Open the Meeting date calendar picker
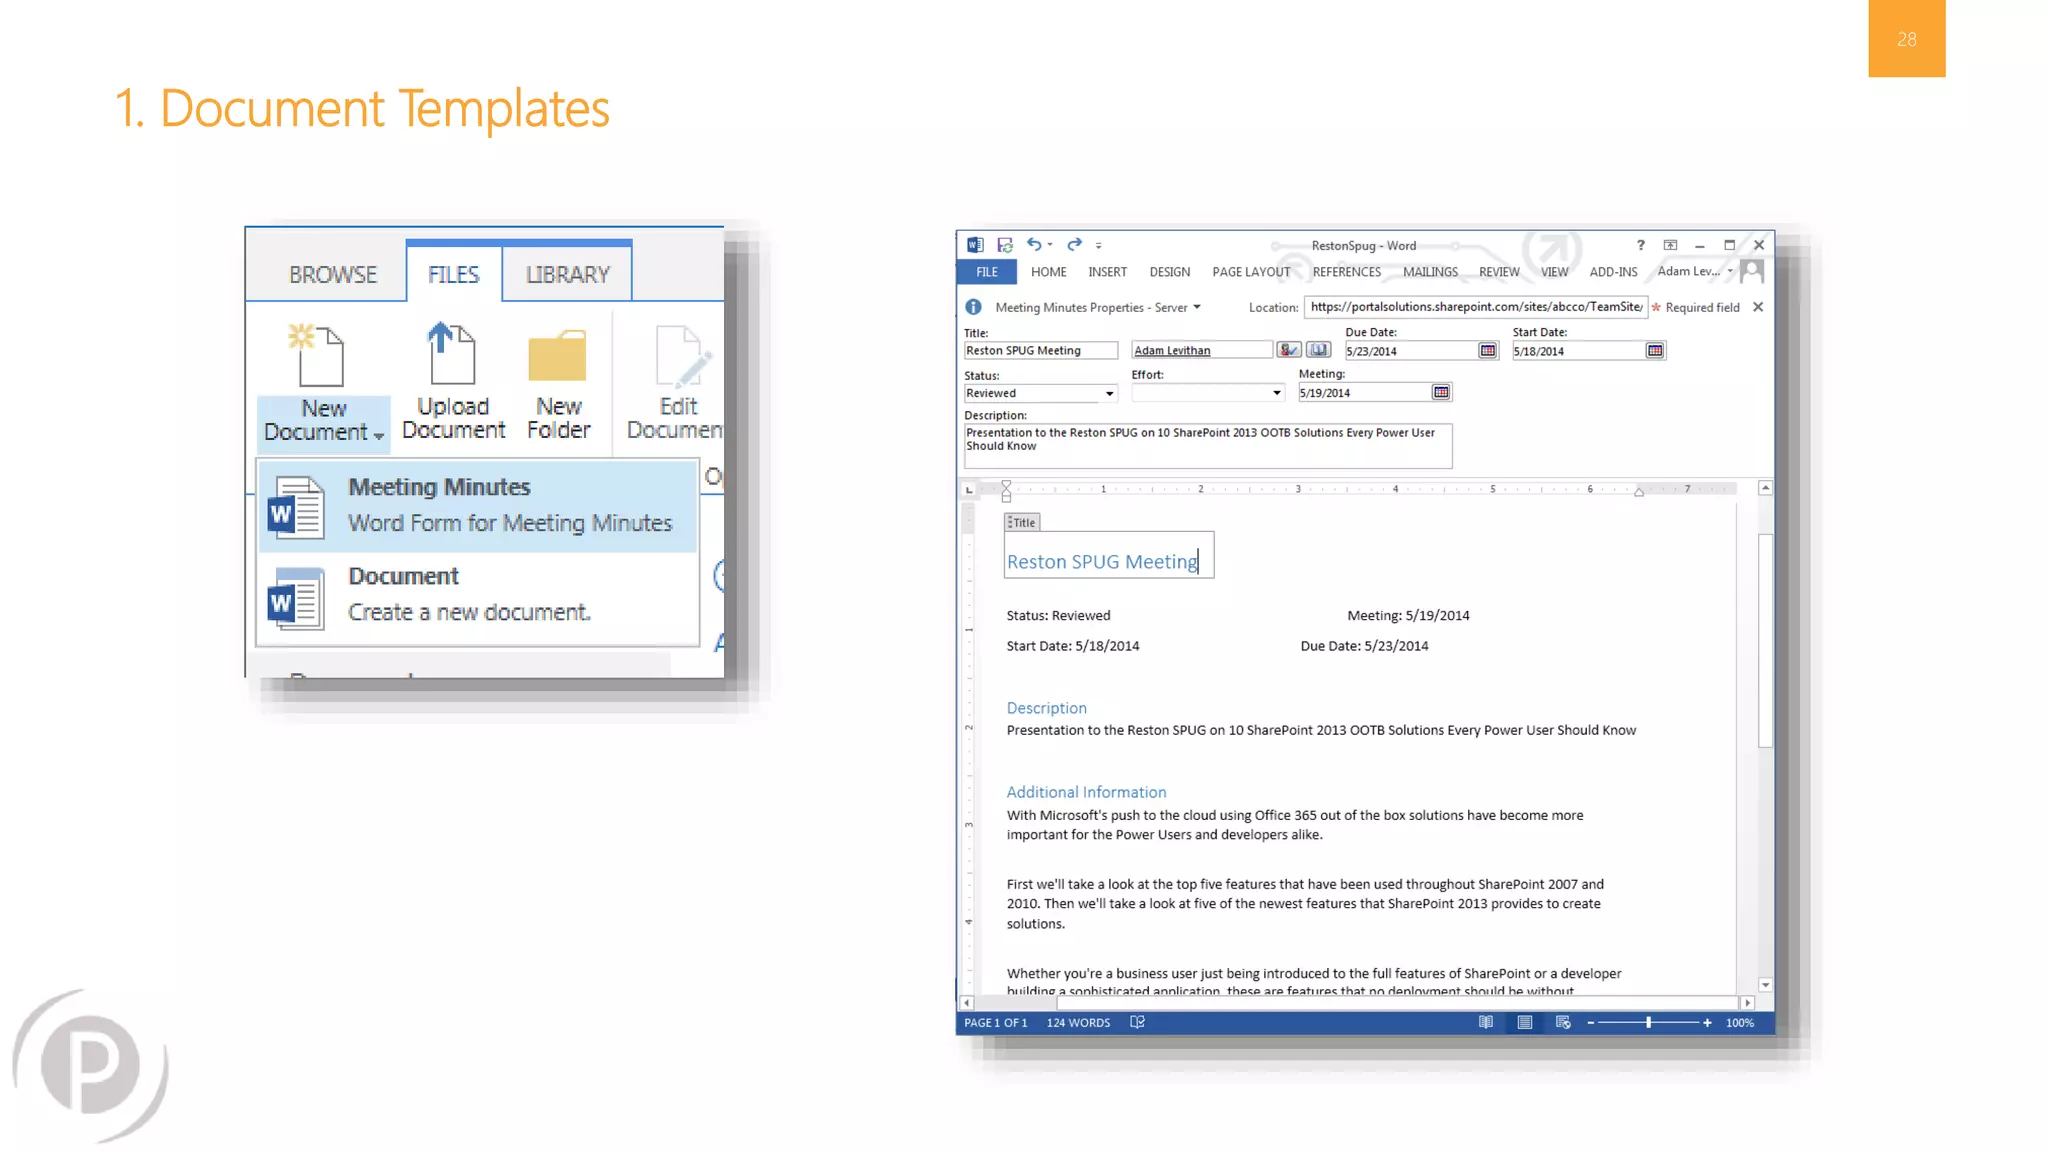The image size is (2048, 1152). (x=1441, y=393)
